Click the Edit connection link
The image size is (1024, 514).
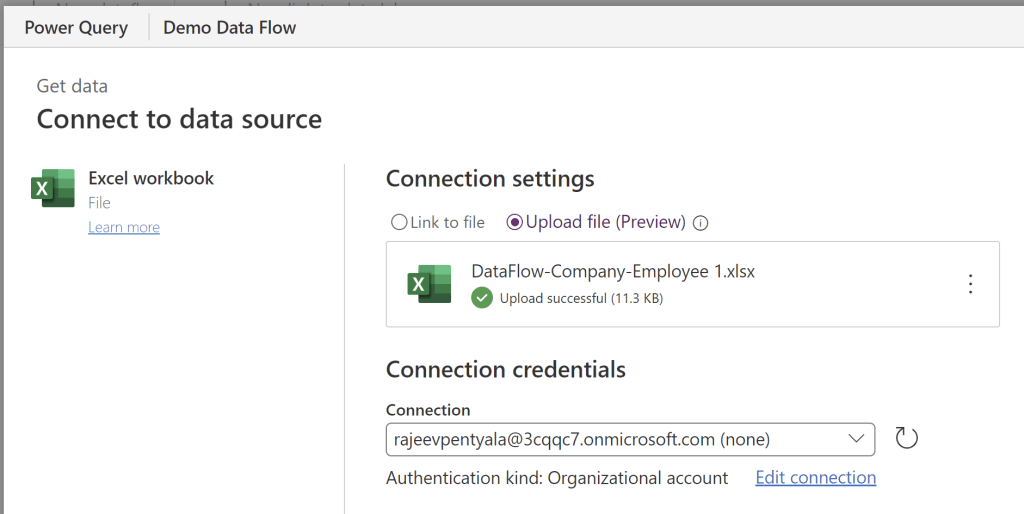pos(815,478)
